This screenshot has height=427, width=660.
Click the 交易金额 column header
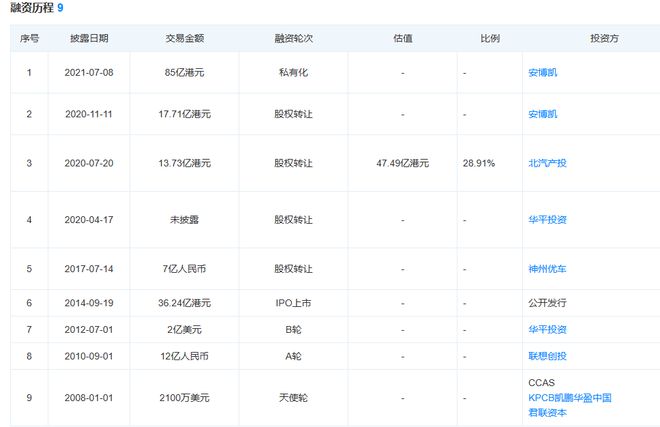point(184,38)
